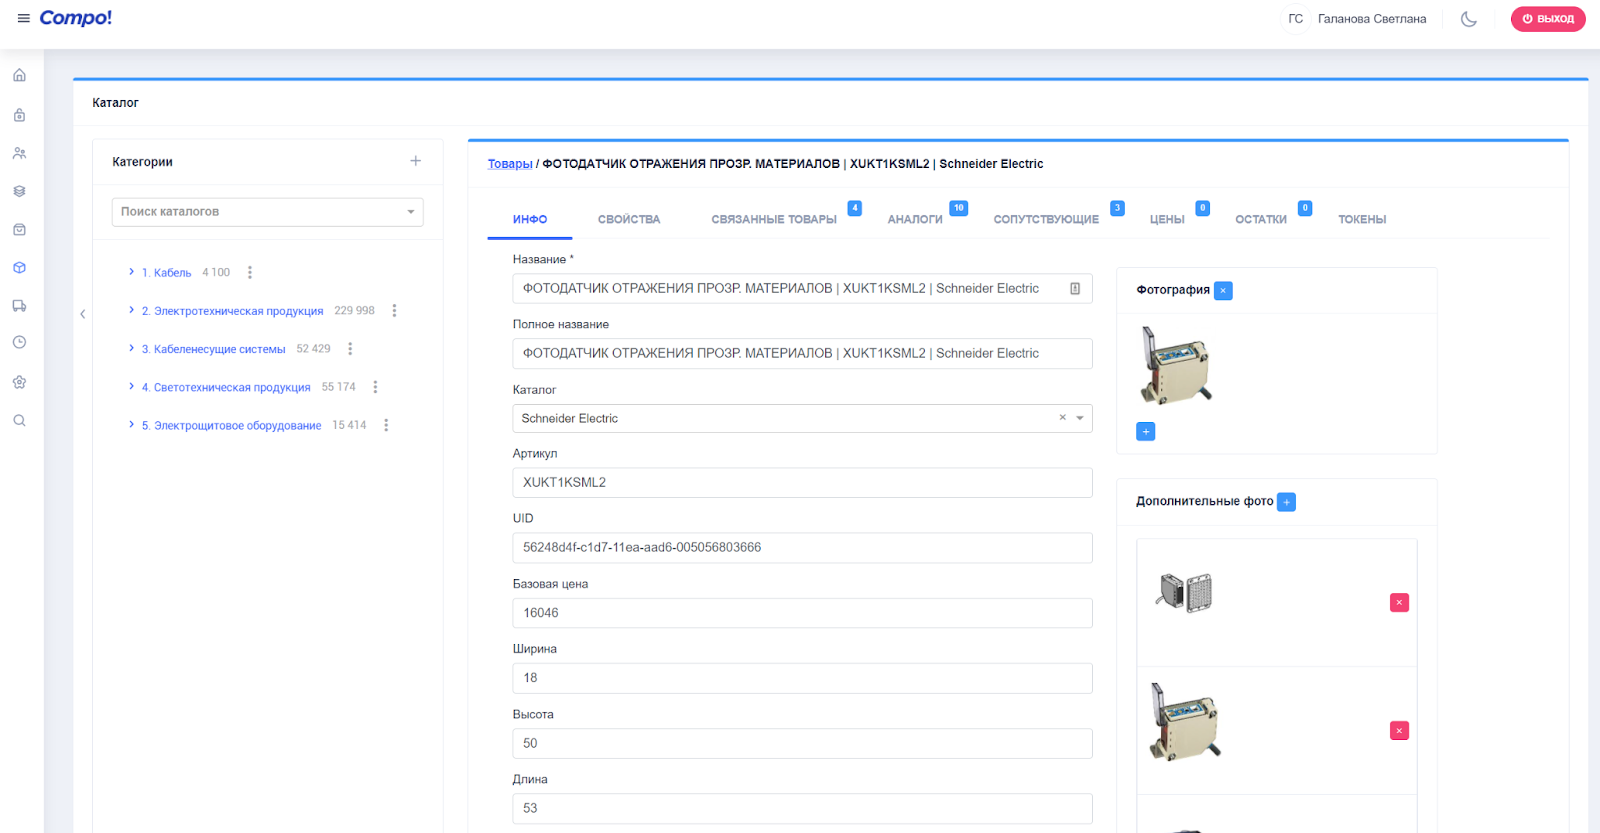This screenshot has width=1600, height=833.
Task: Open the users icon in sidebar
Action: click(19, 153)
